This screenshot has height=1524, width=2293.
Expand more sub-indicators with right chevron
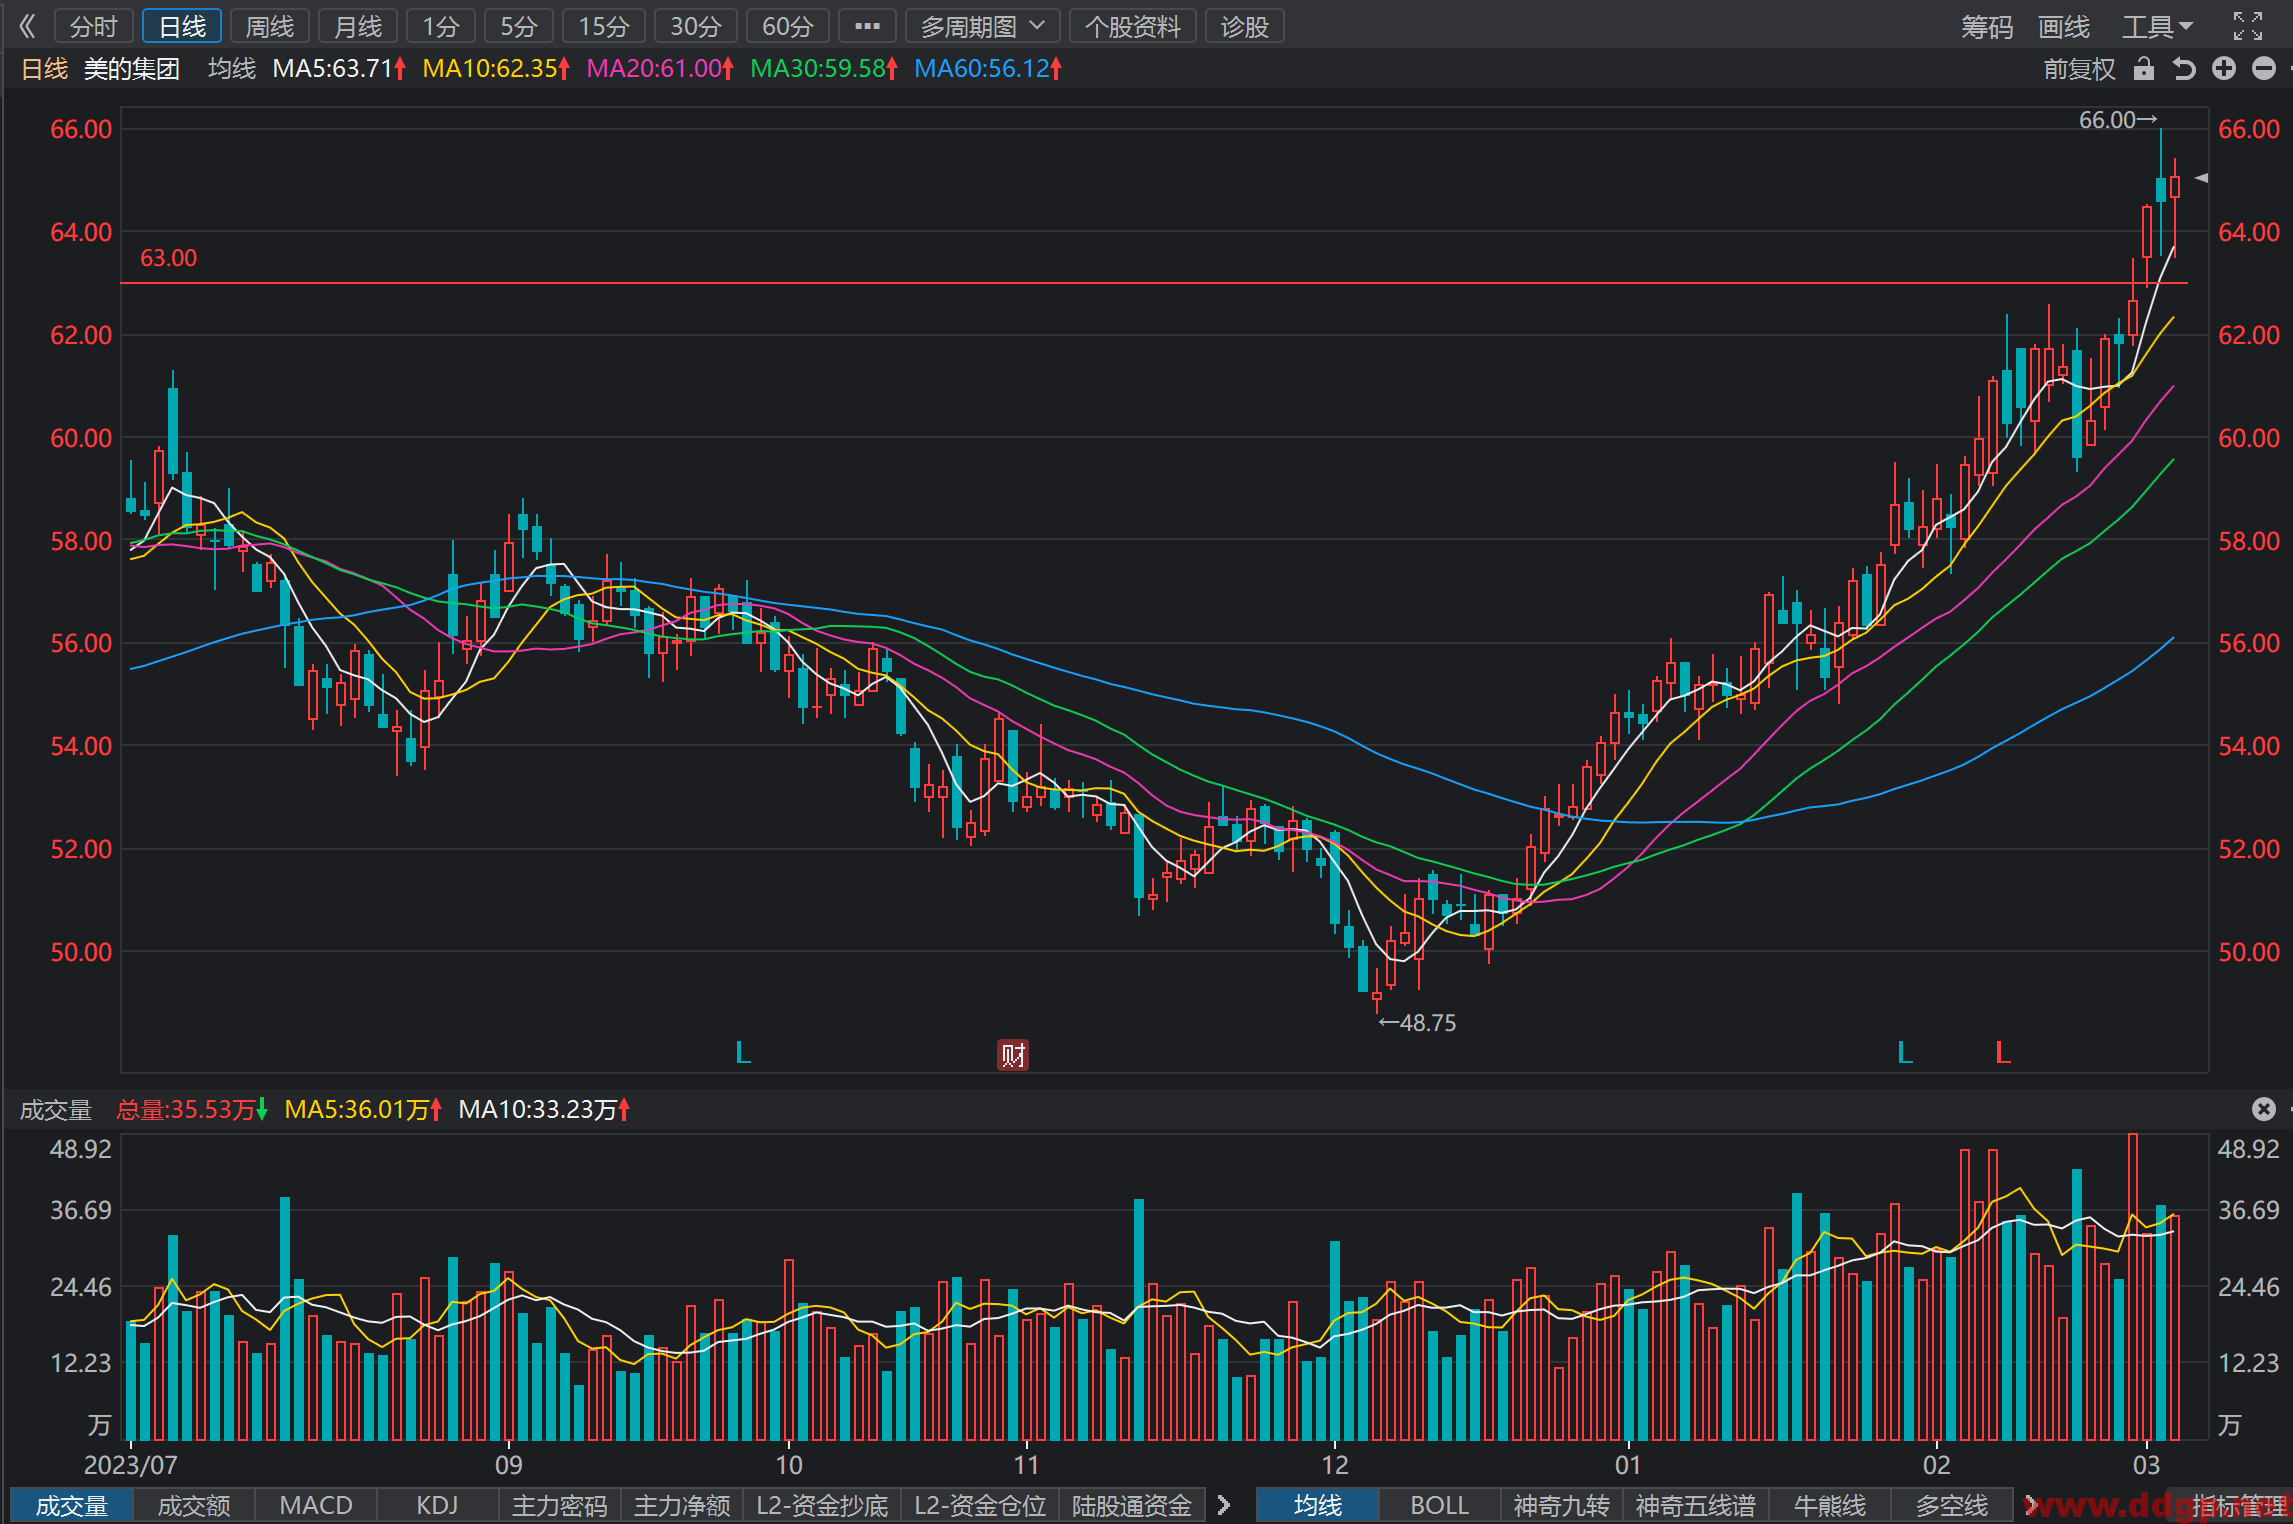click(1223, 1505)
